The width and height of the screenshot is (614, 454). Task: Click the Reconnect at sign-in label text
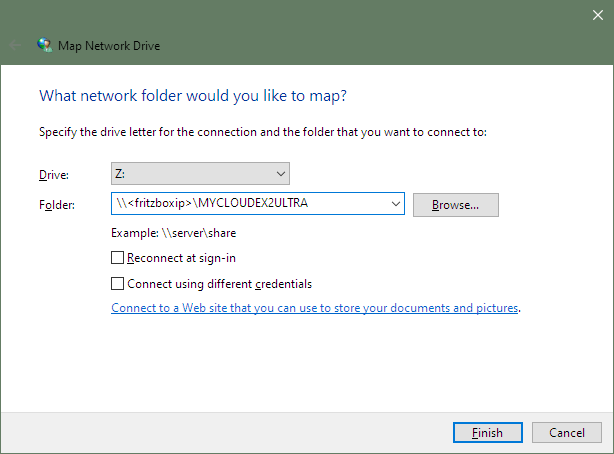coord(181,258)
